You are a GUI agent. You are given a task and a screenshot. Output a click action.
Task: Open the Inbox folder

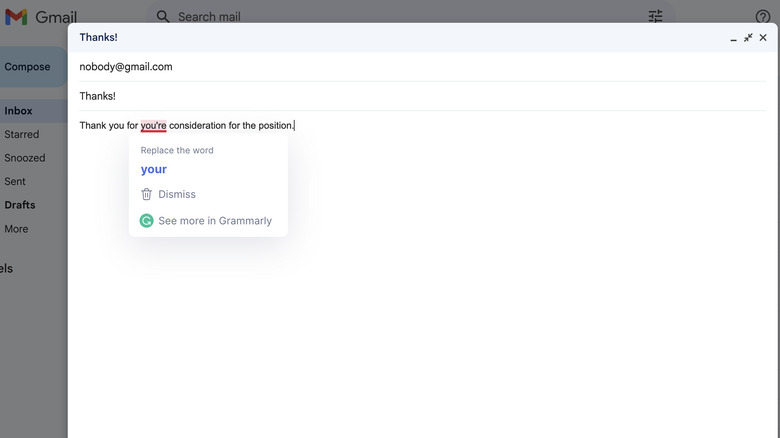tap(18, 111)
